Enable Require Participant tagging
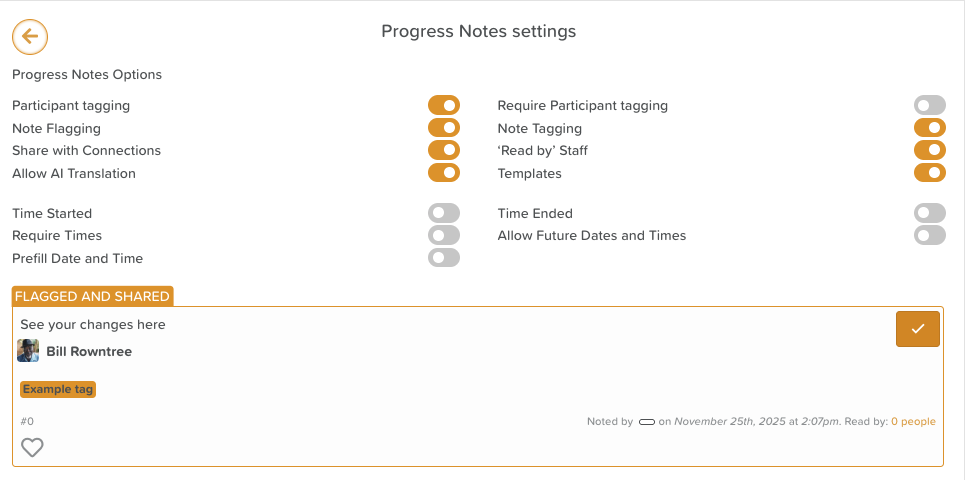Image resolution: width=965 pixels, height=480 pixels. point(929,105)
